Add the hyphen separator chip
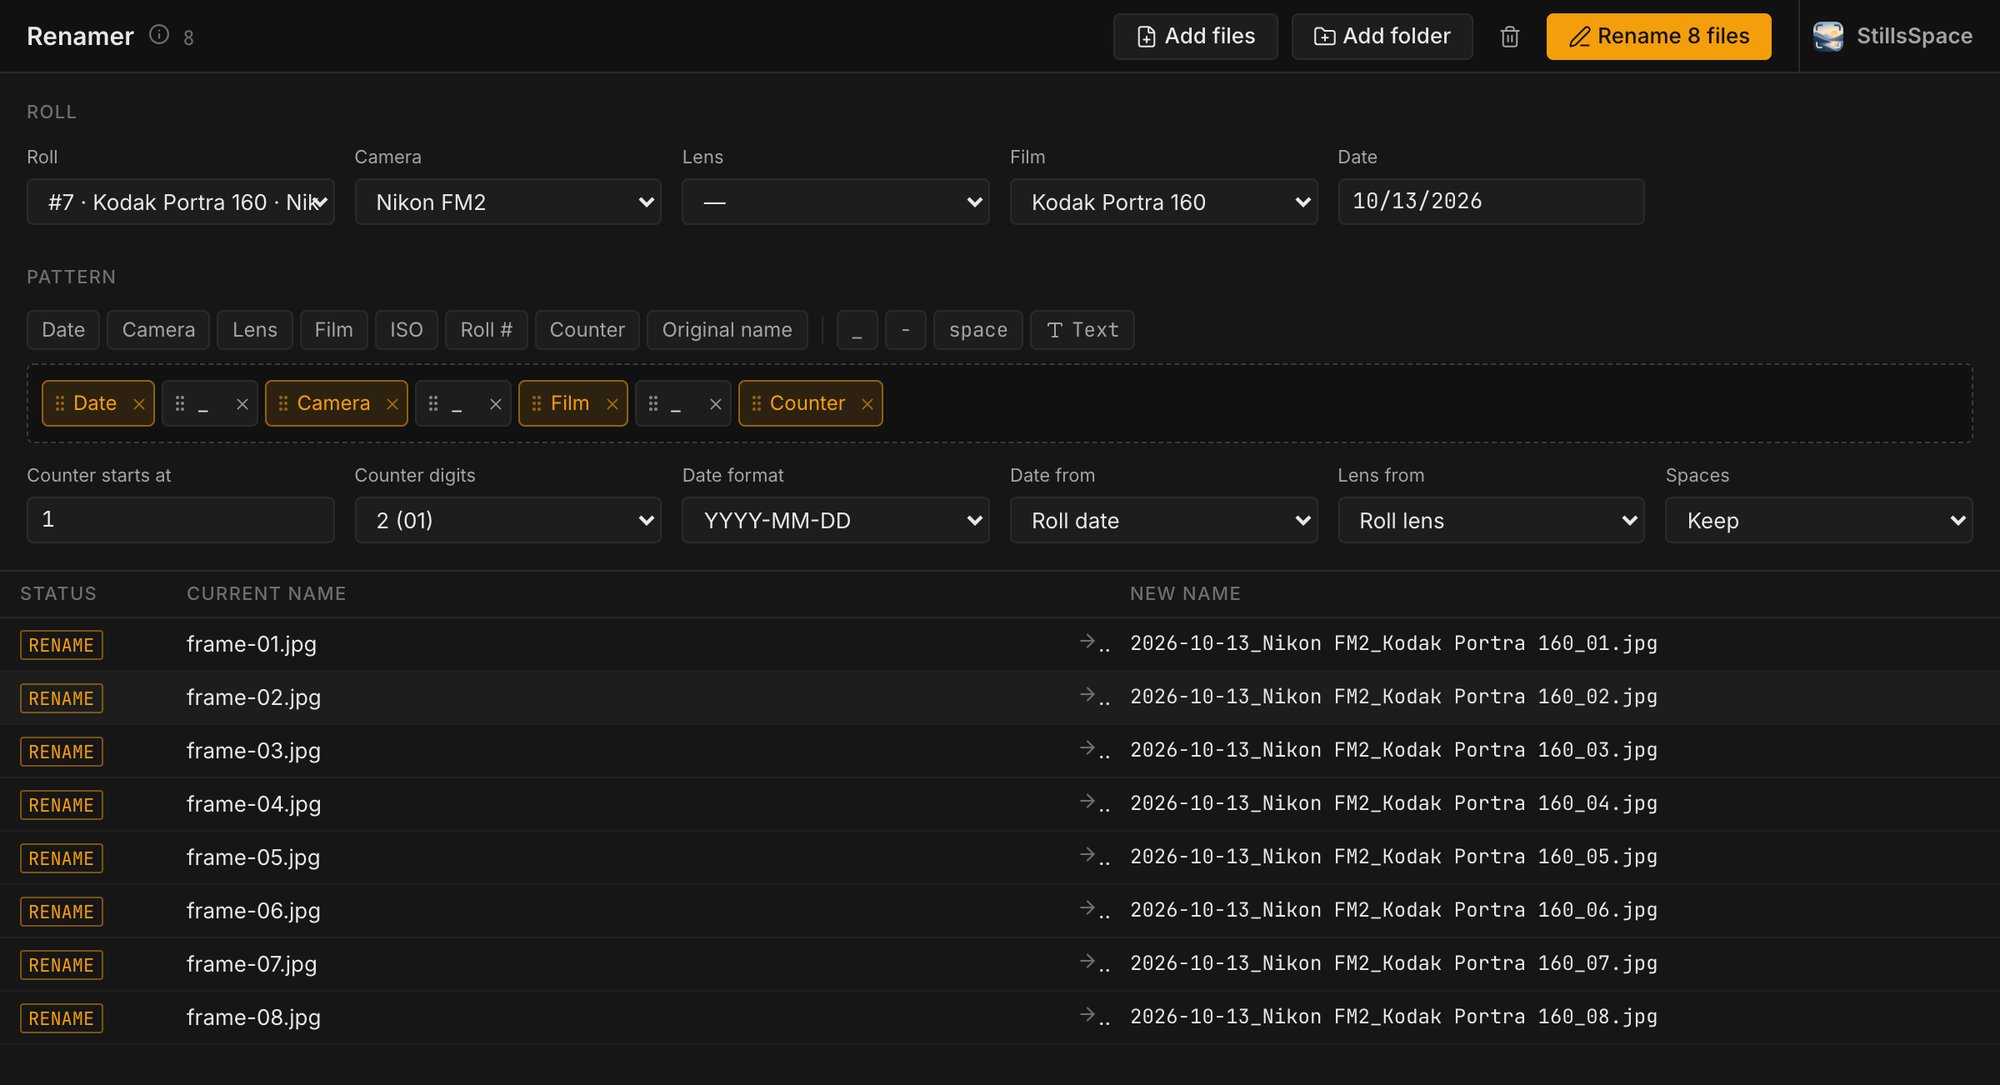2000x1085 pixels. point(906,330)
